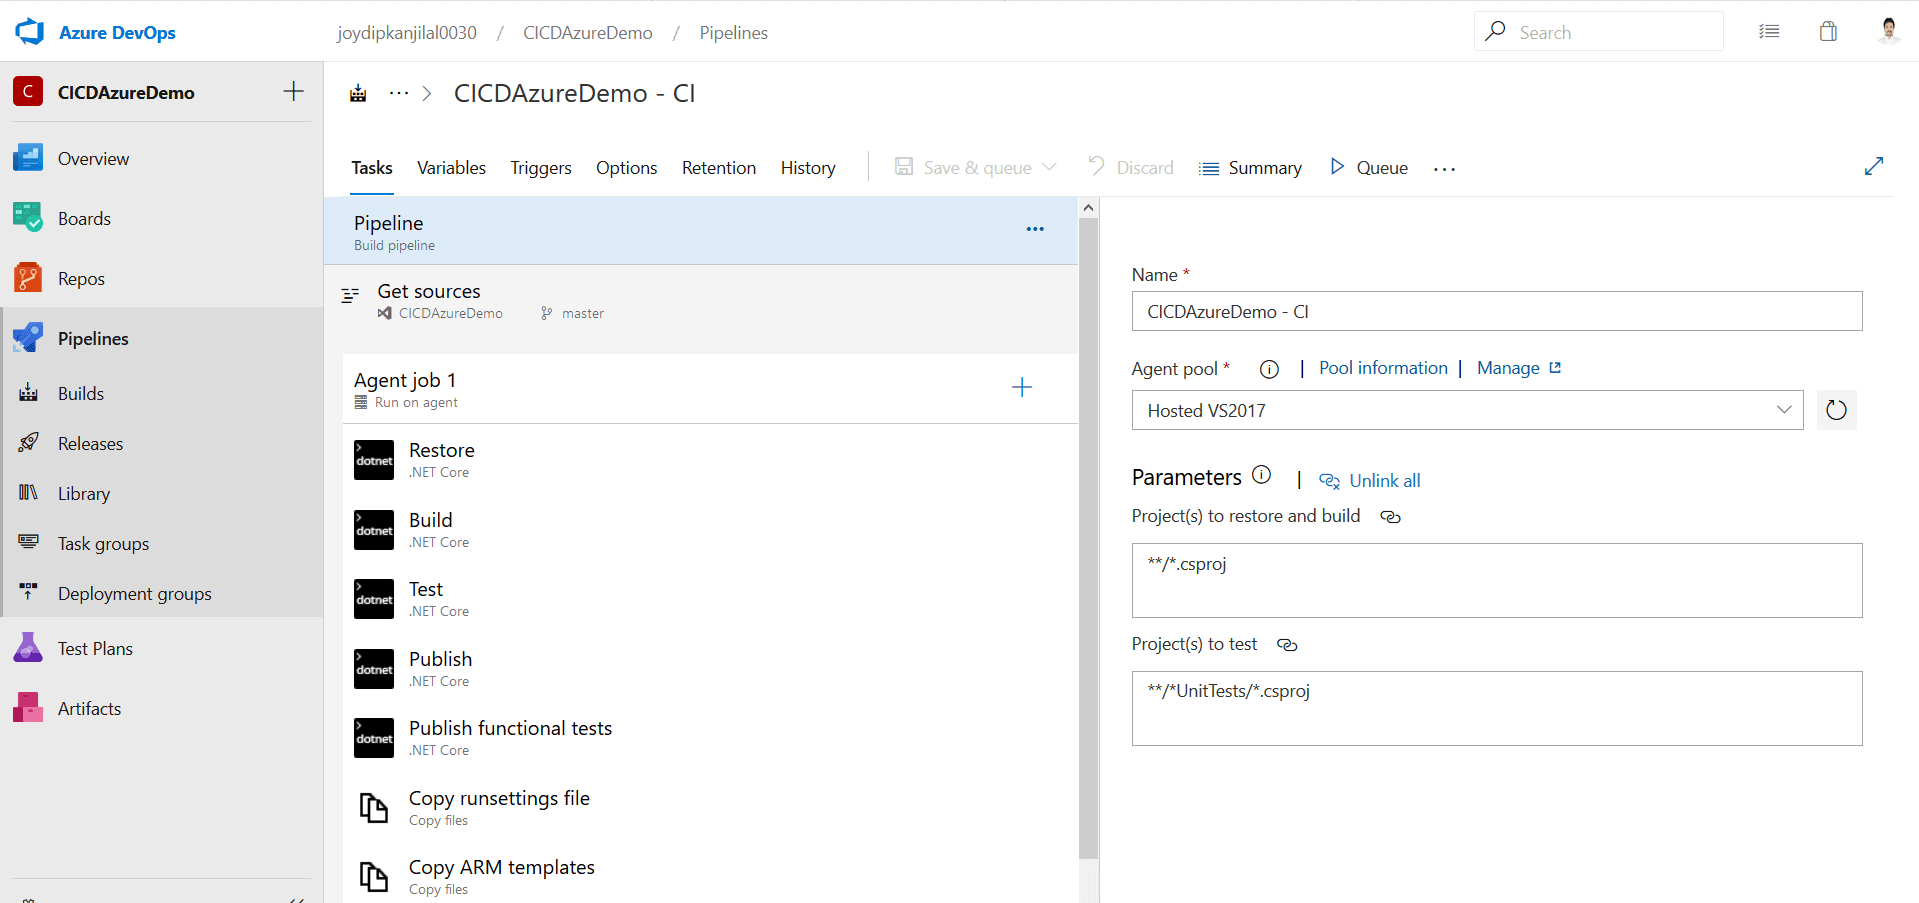Viewport: 1919px width, 903px height.
Task: Click the Discard button
Action: [1131, 168]
